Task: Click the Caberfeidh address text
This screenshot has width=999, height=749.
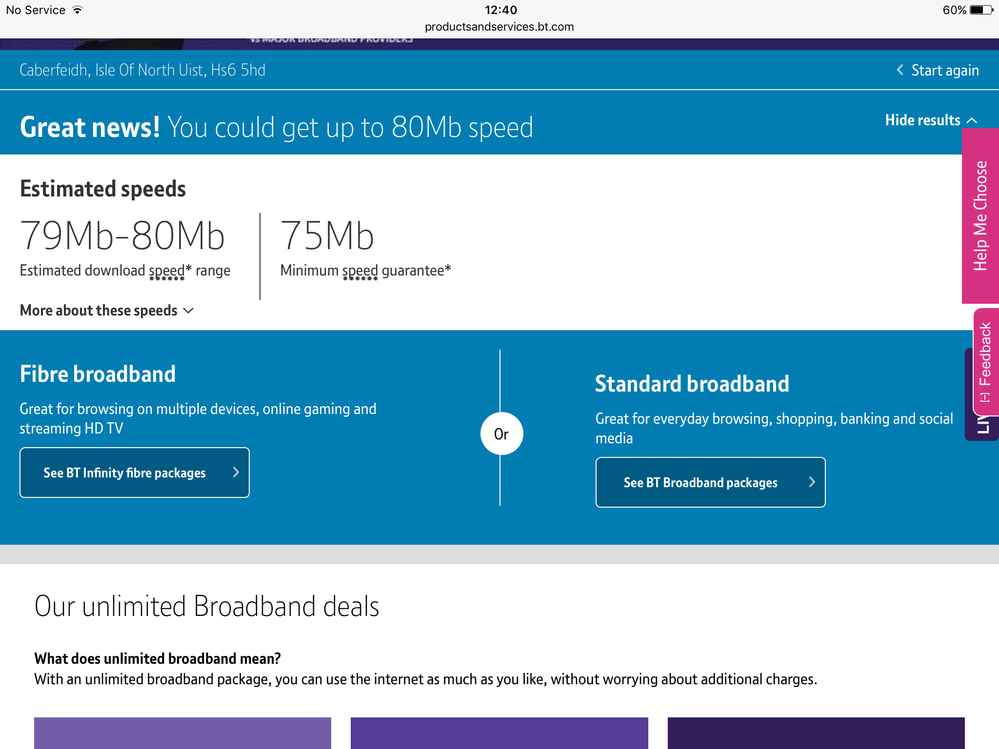Action: tap(143, 70)
